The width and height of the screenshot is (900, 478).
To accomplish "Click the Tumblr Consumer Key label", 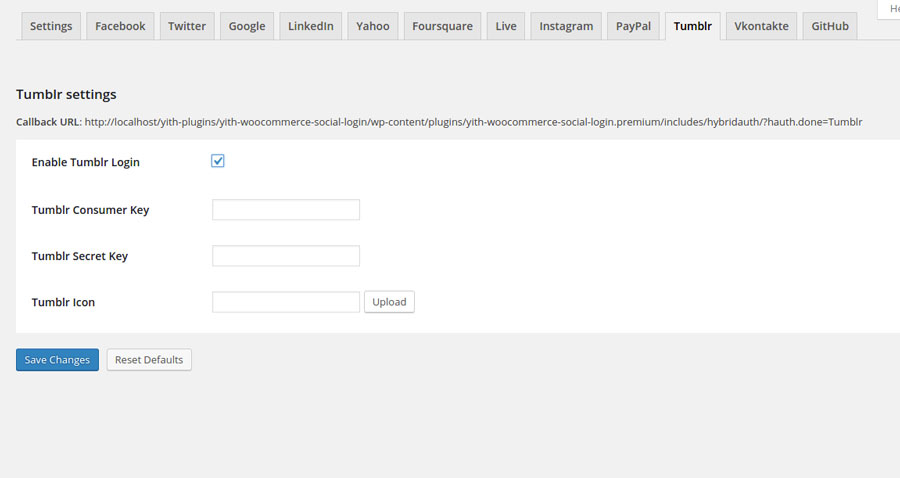I will coord(90,210).
